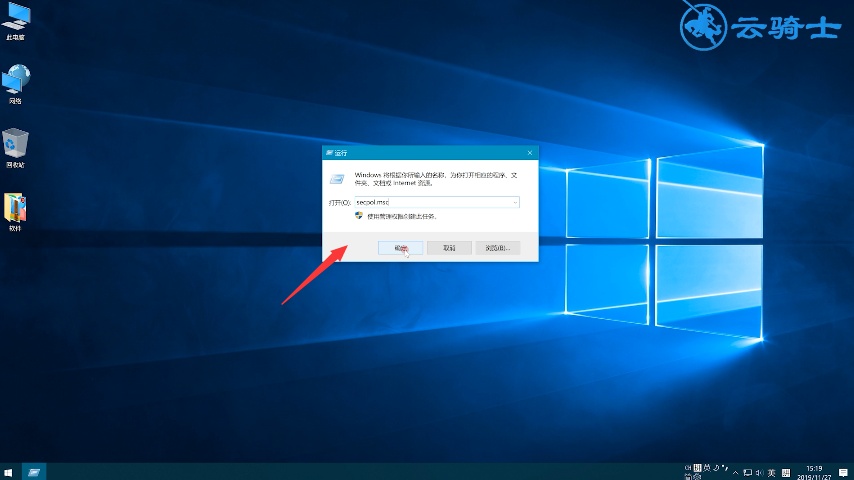Image resolution: width=854 pixels, height=480 pixels.
Task: Expand the Open combo box dropdown arrow
Action: [515, 202]
